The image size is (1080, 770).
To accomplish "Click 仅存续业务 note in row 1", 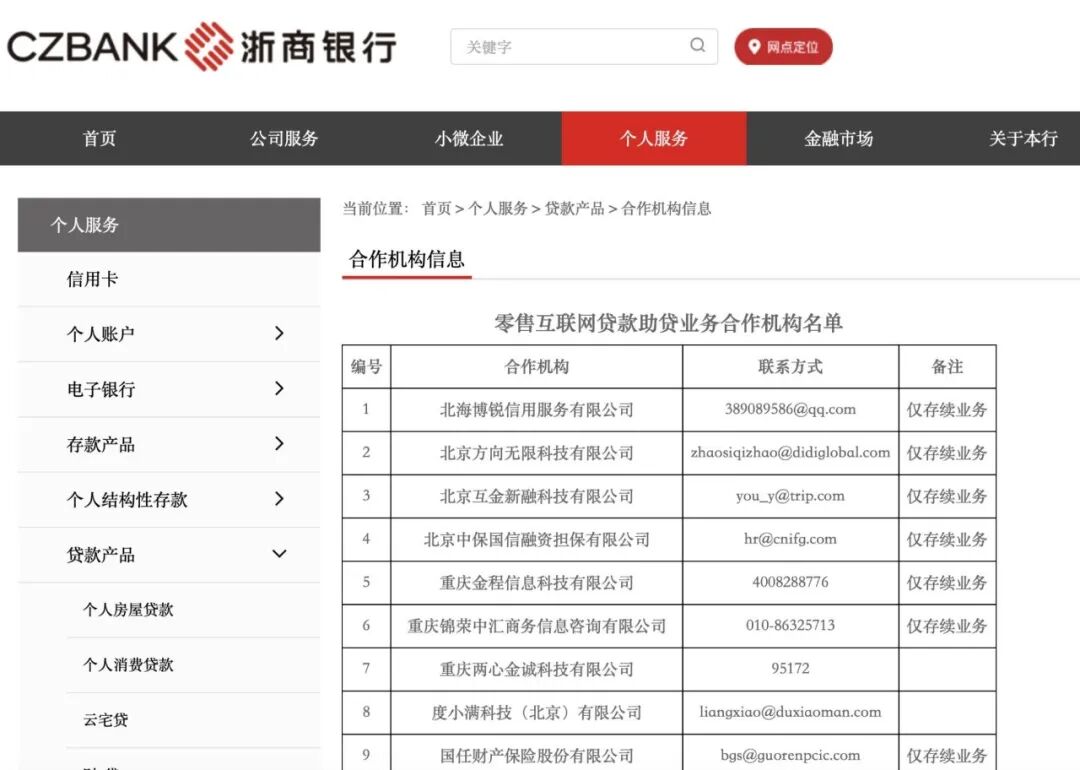I will pos(947,410).
